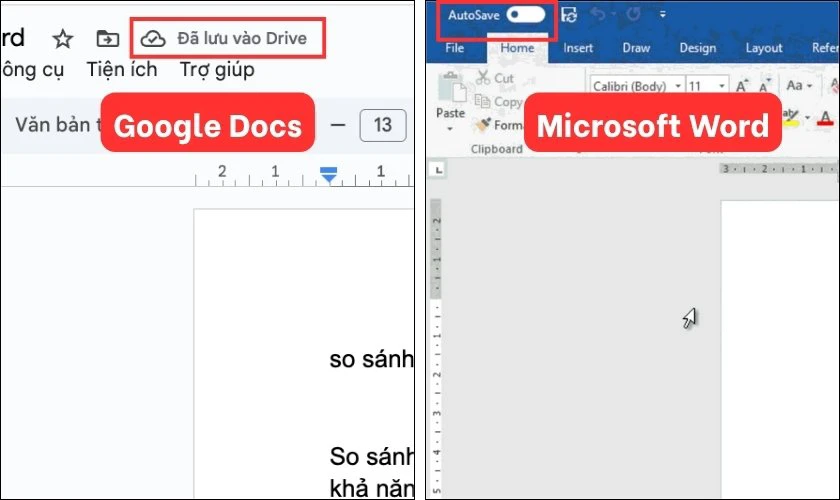This screenshot has width=840, height=500.
Task: Decrease font size with the minus button
Action: pos(338,125)
